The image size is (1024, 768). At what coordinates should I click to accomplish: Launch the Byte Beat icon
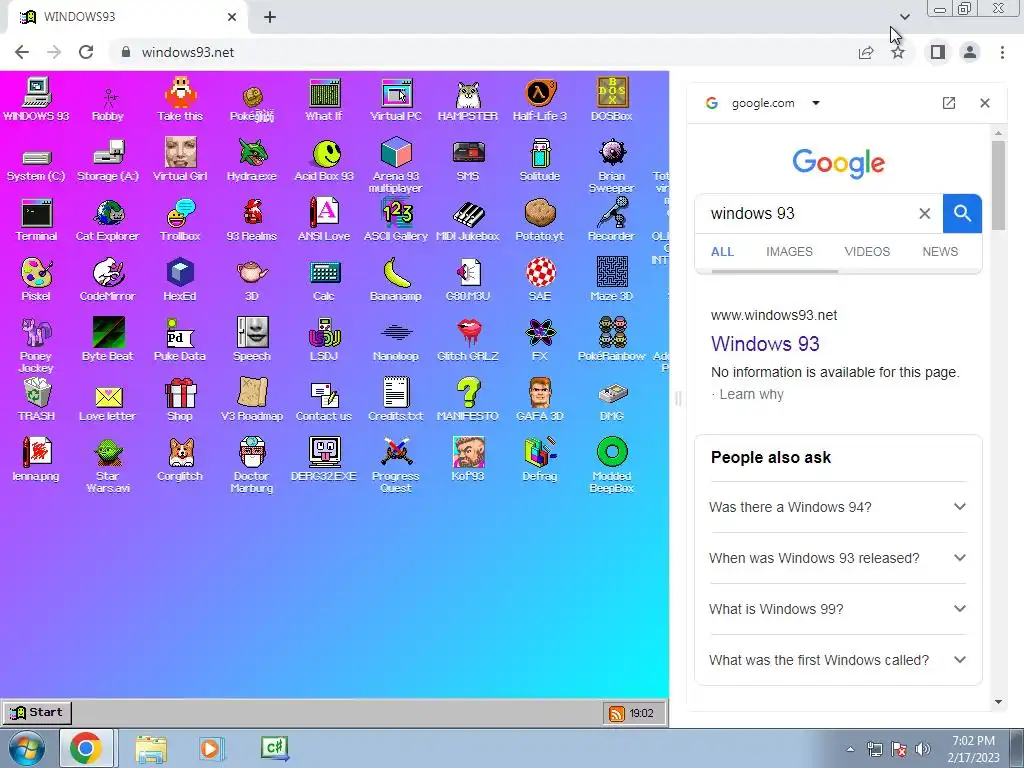[x=108, y=340]
